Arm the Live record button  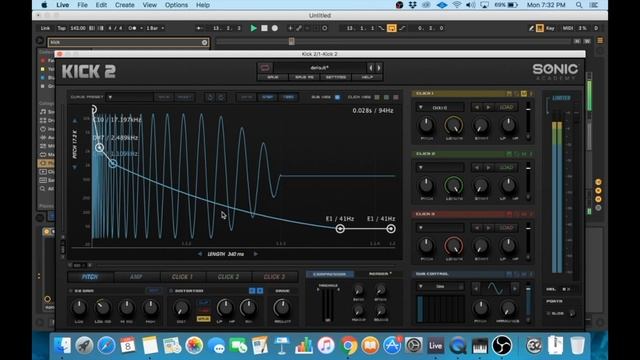275,28
